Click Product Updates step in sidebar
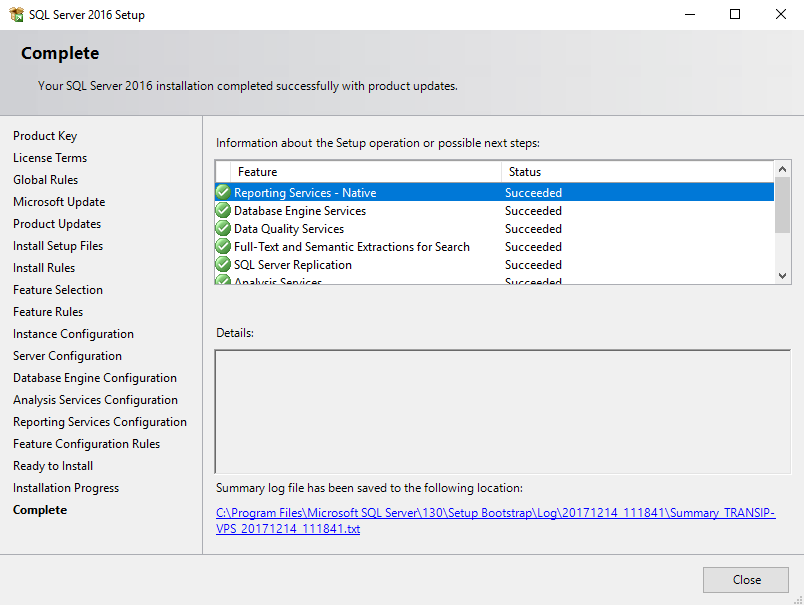Image resolution: width=804 pixels, height=605 pixels. tap(57, 224)
